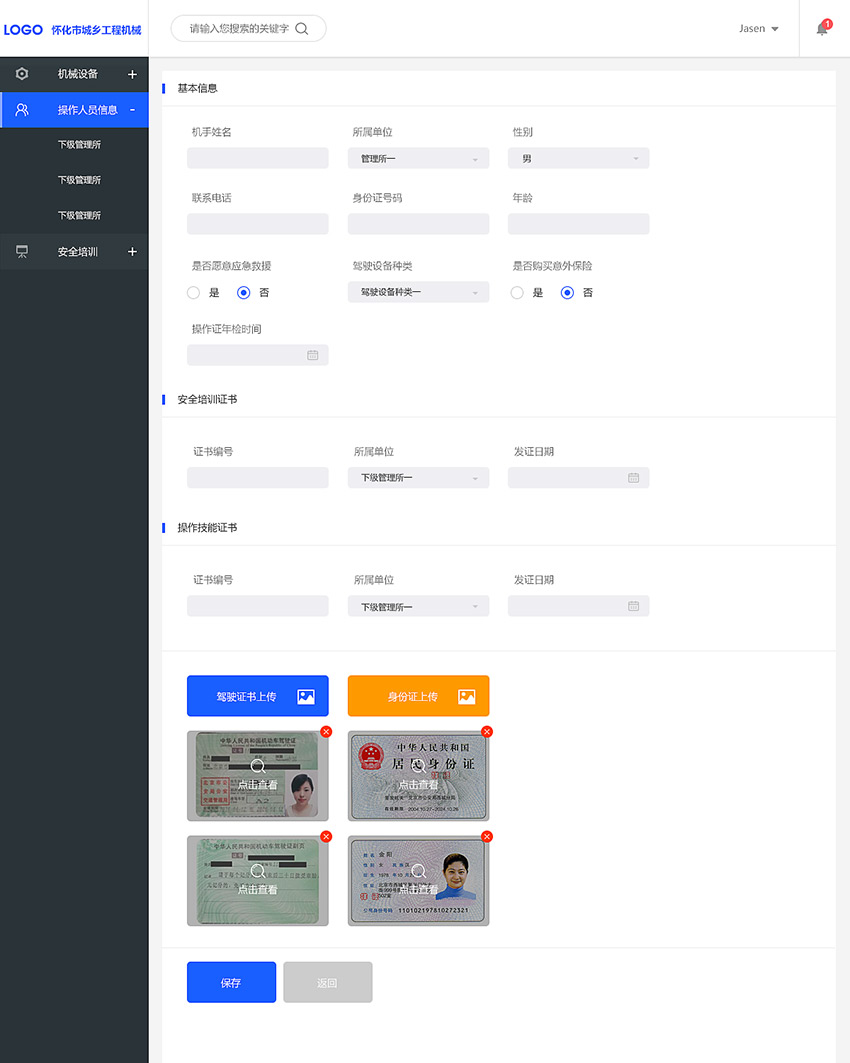Open calendar icon in 安全培训证书 发证日期
The width and height of the screenshot is (850, 1063).
633,478
